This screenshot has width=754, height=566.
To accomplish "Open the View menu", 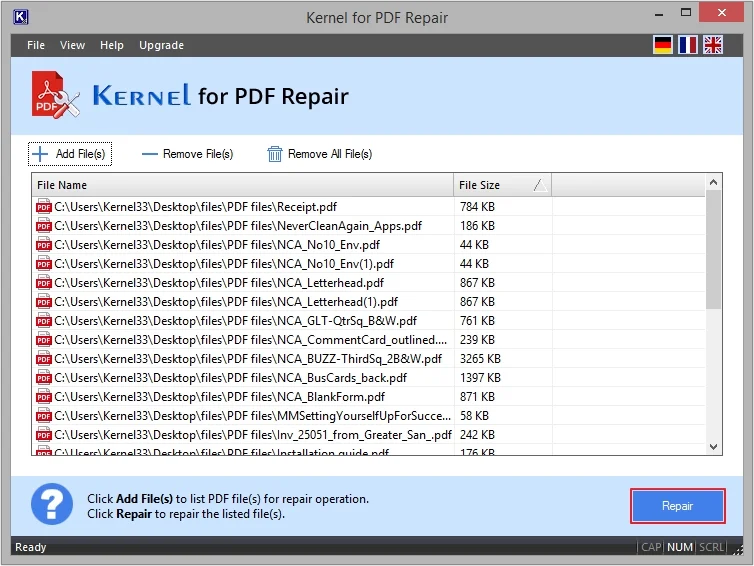I will tap(73, 45).
